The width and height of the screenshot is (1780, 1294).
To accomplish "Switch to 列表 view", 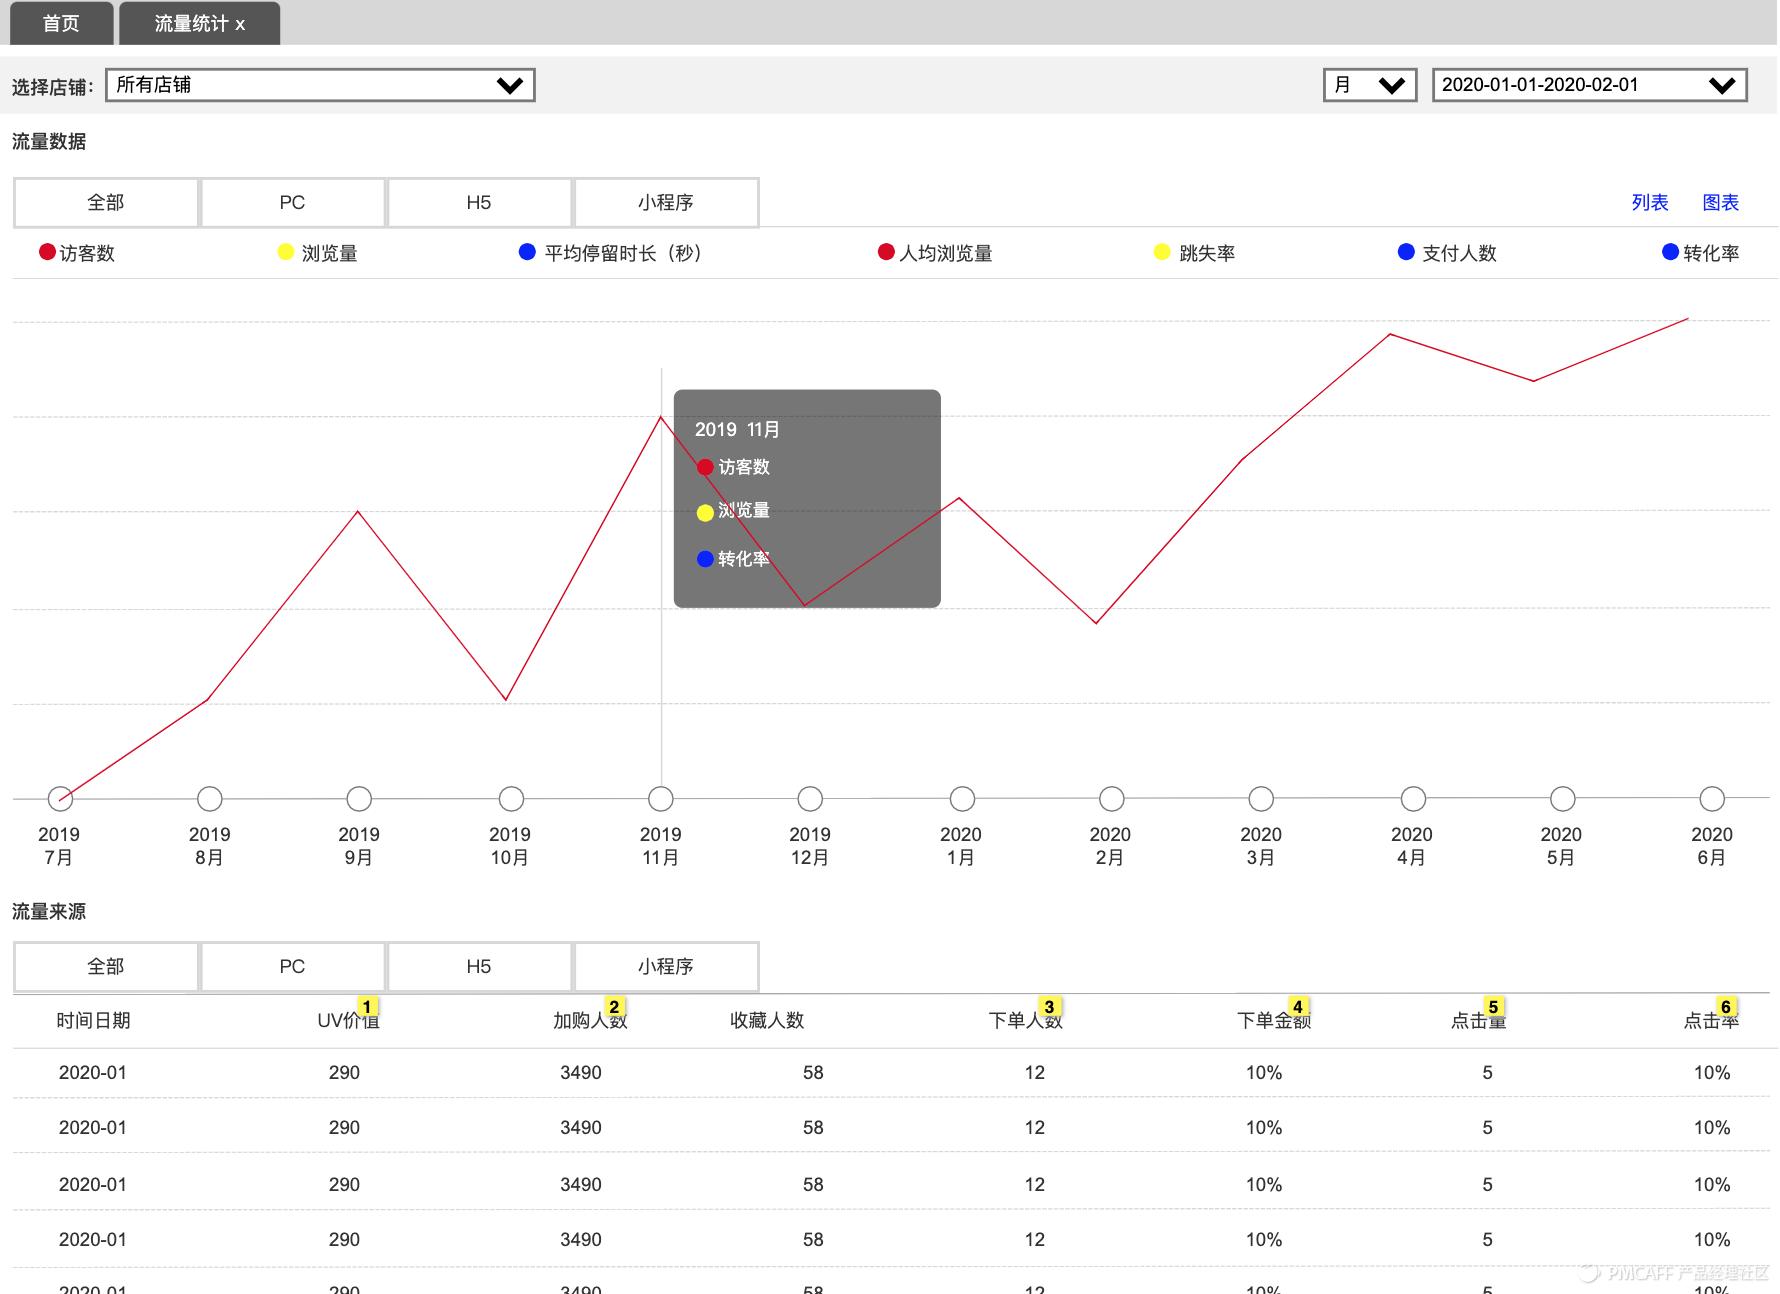I will (x=1649, y=203).
